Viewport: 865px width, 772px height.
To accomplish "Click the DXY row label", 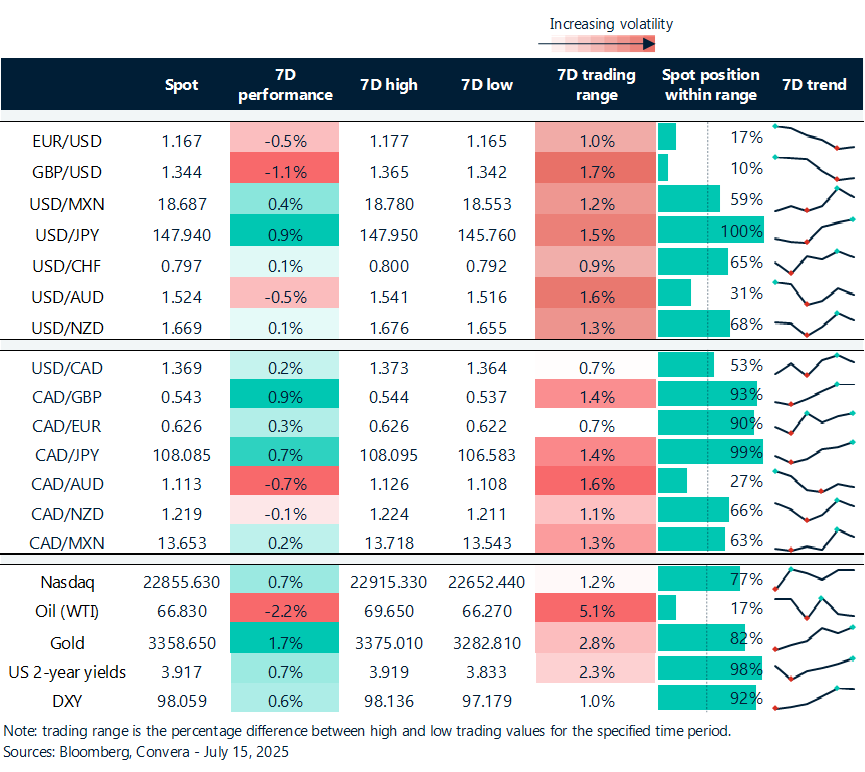I will tap(67, 701).
